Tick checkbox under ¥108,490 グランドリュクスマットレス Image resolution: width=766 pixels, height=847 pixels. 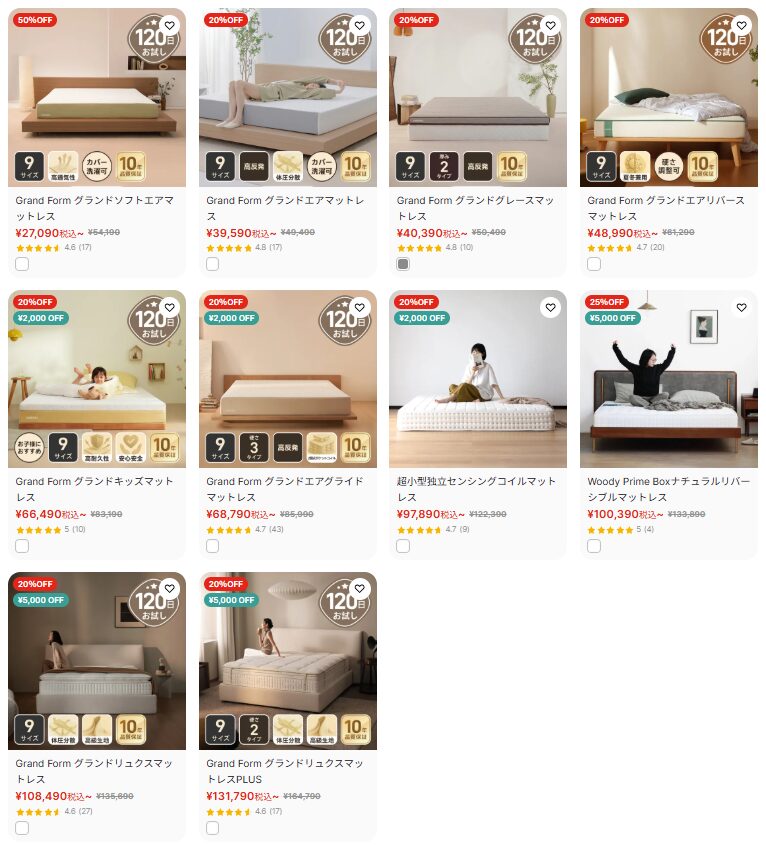pyautogui.click(x=22, y=828)
